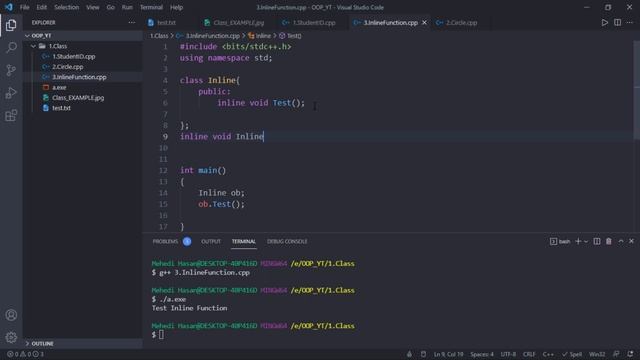Open the terminal launch profile dropdown arrow
The height and width of the screenshot is (360, 640).
click(x=586, y=241)
